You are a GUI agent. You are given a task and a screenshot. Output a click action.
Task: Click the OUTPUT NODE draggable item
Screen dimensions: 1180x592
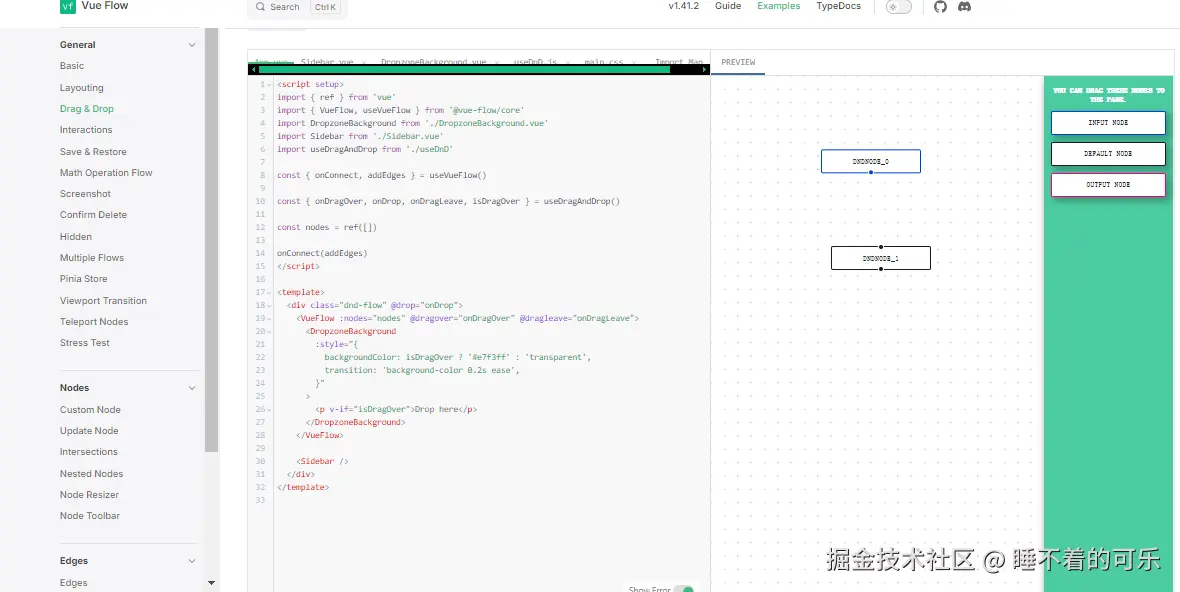[x=1108, y=185]
